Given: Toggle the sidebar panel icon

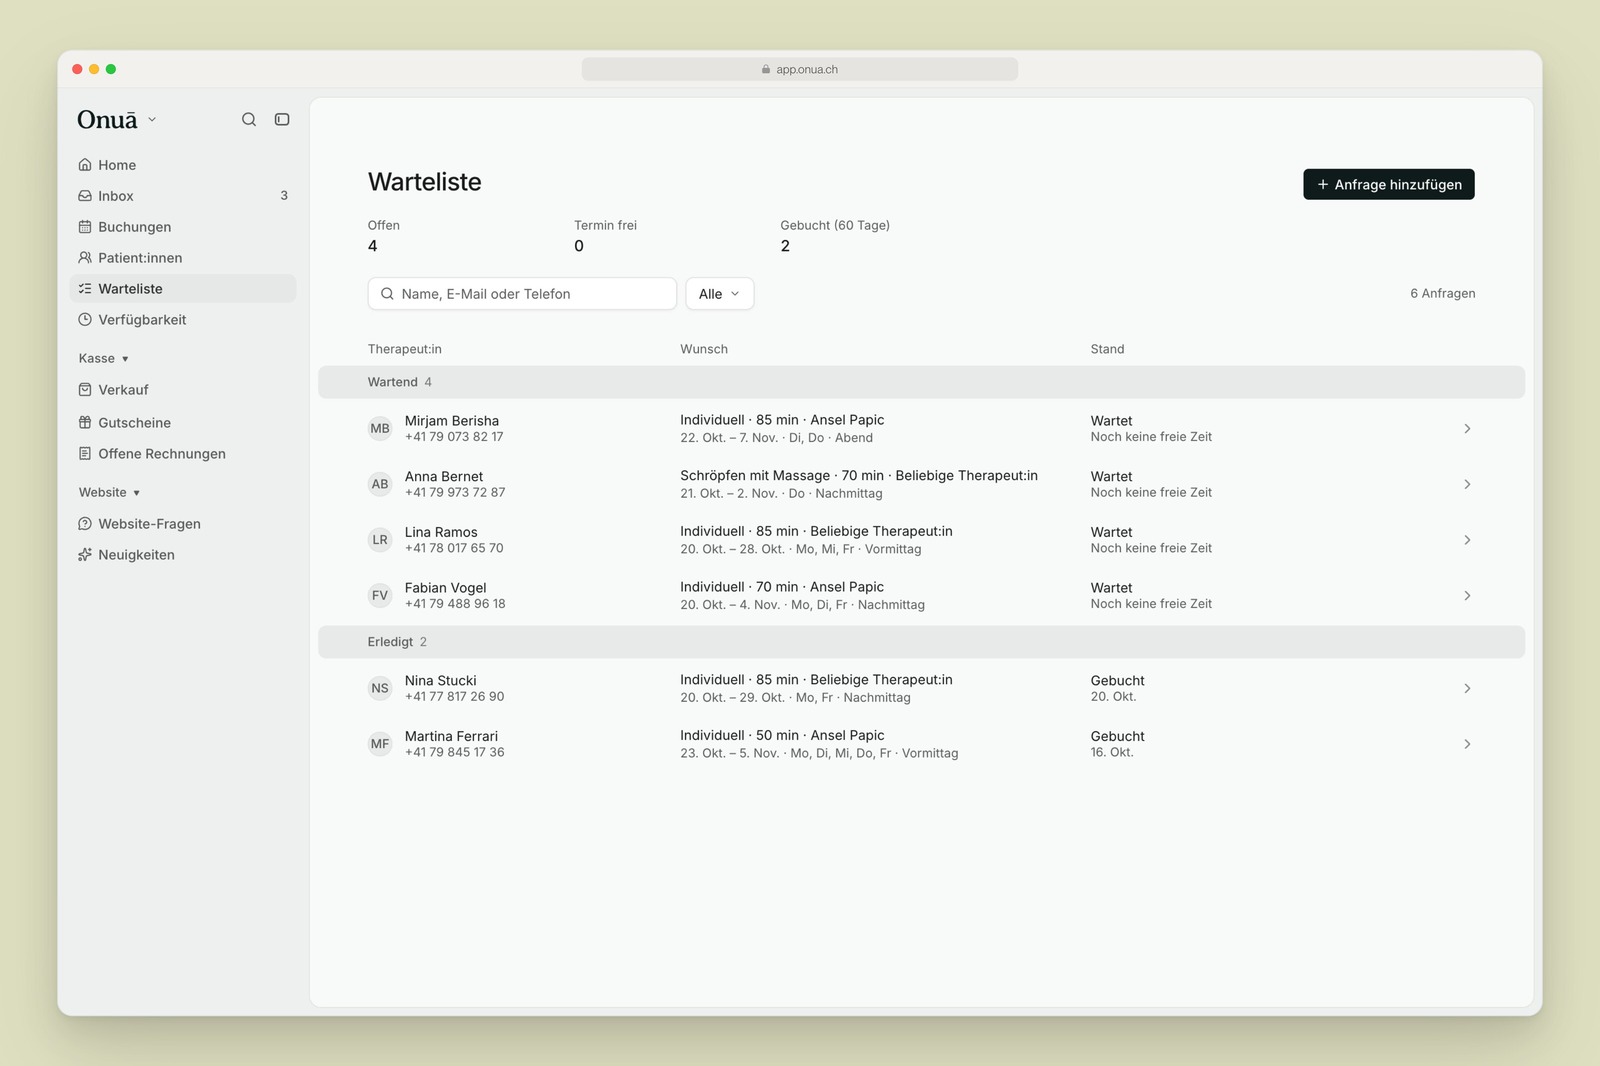Looking at the screenshot, I should coord(282,119).
